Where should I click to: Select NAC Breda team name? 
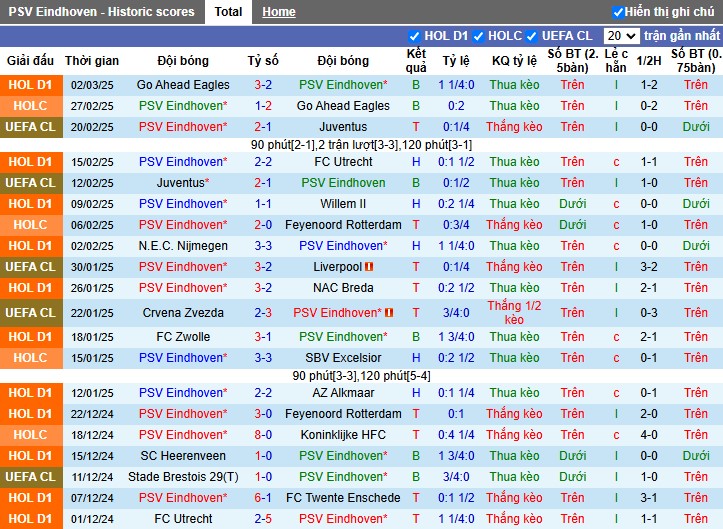pos(343,288)
